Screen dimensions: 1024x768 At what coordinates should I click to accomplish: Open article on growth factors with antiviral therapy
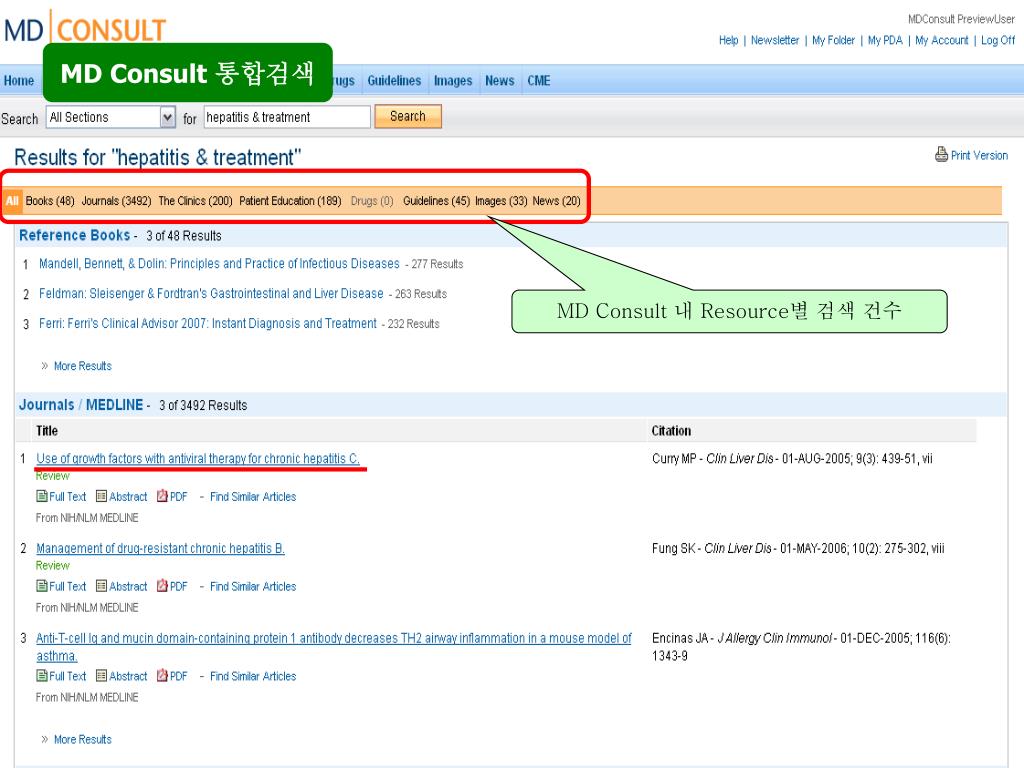tap(198, 458)
